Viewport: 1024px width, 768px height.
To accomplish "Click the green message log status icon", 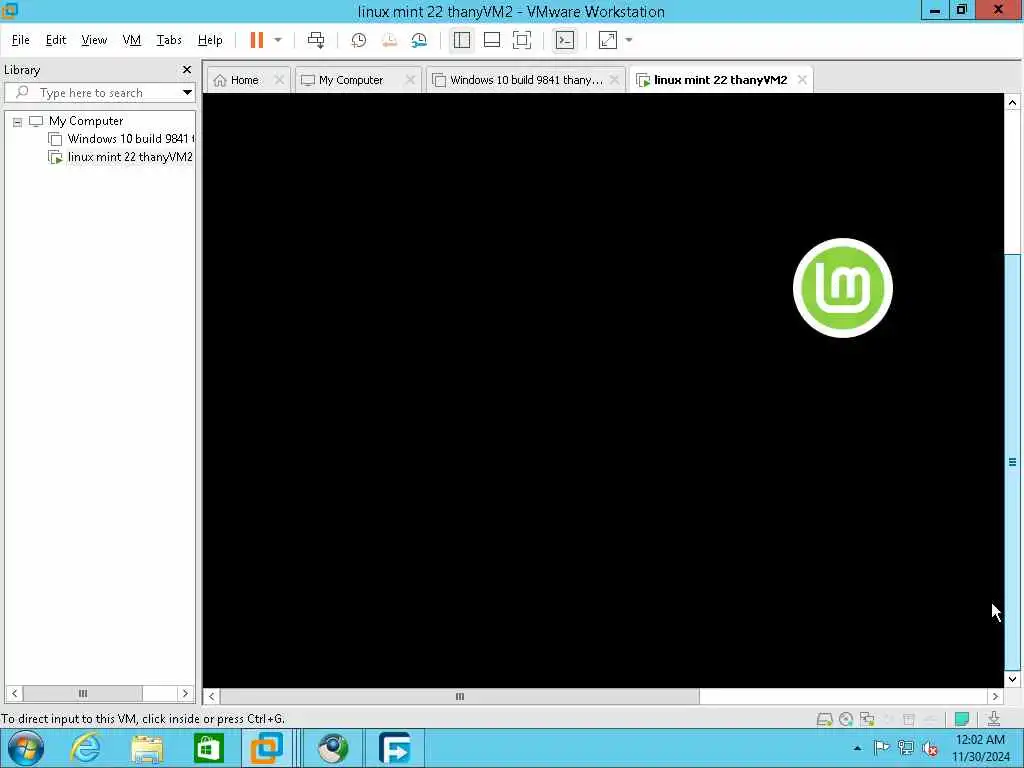I will coord(961,719).
